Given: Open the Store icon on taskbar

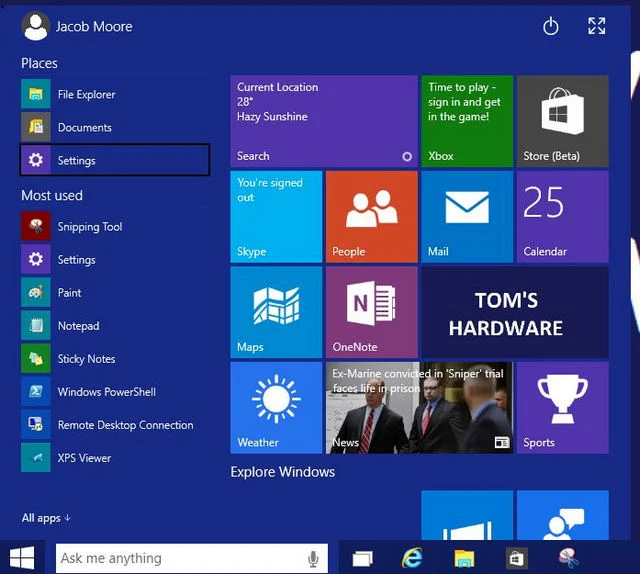Looking at the screenshot, I should (516, 558).
